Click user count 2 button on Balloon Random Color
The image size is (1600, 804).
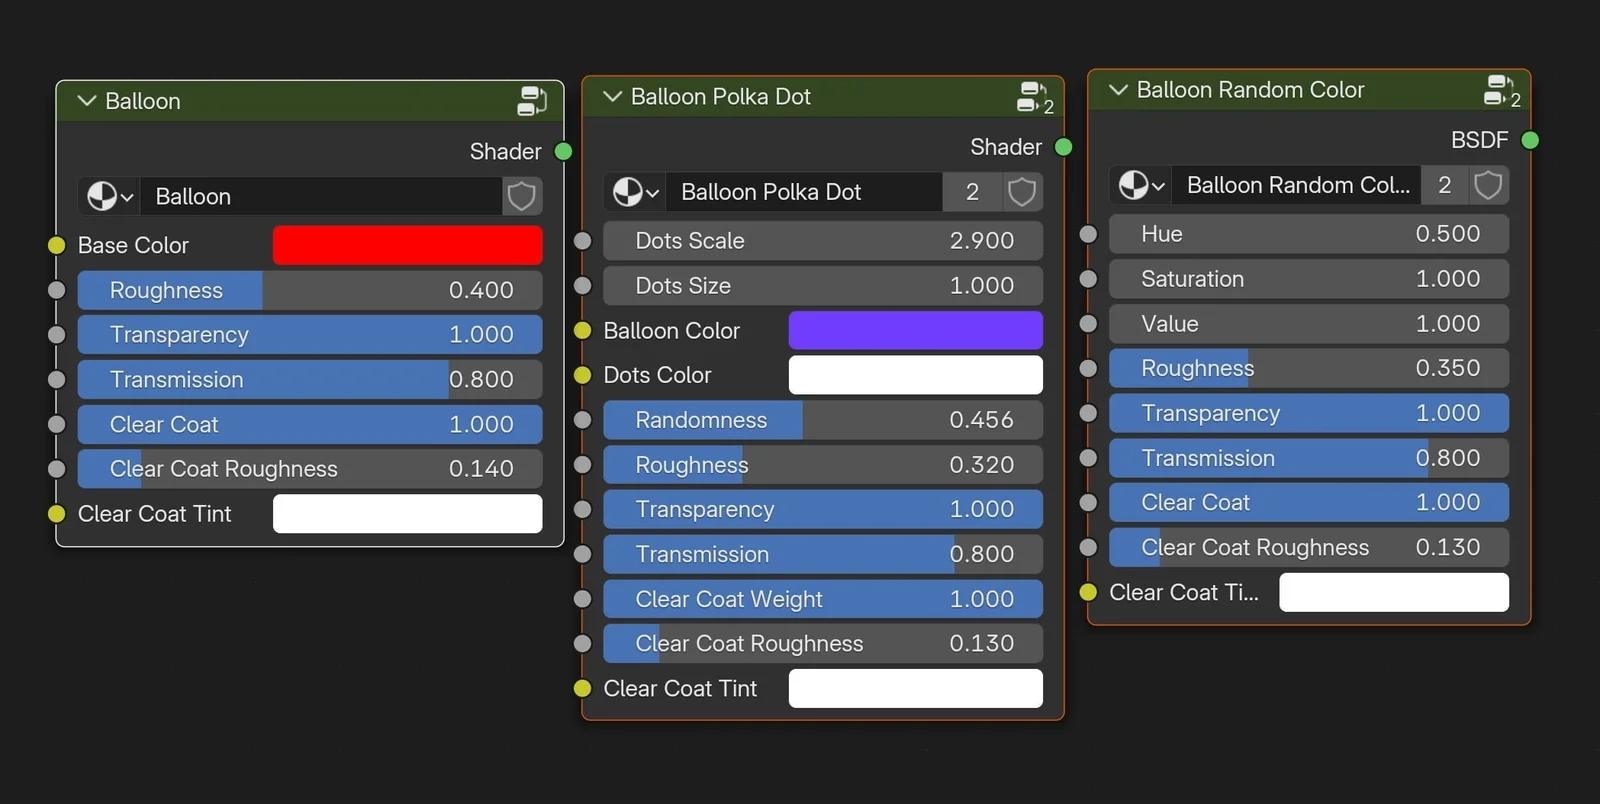[1444, 185]
